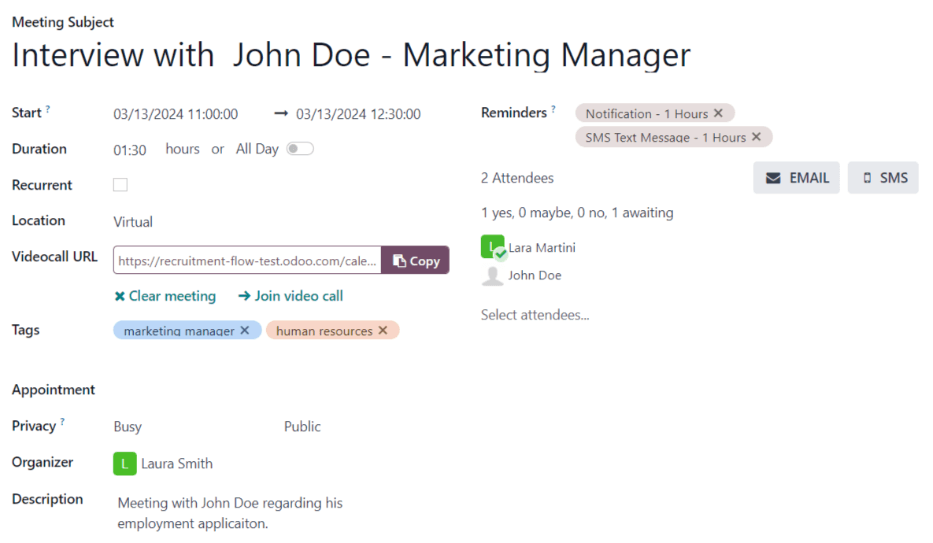
Task: Send SMS to attendees
Action: (883, 178)
